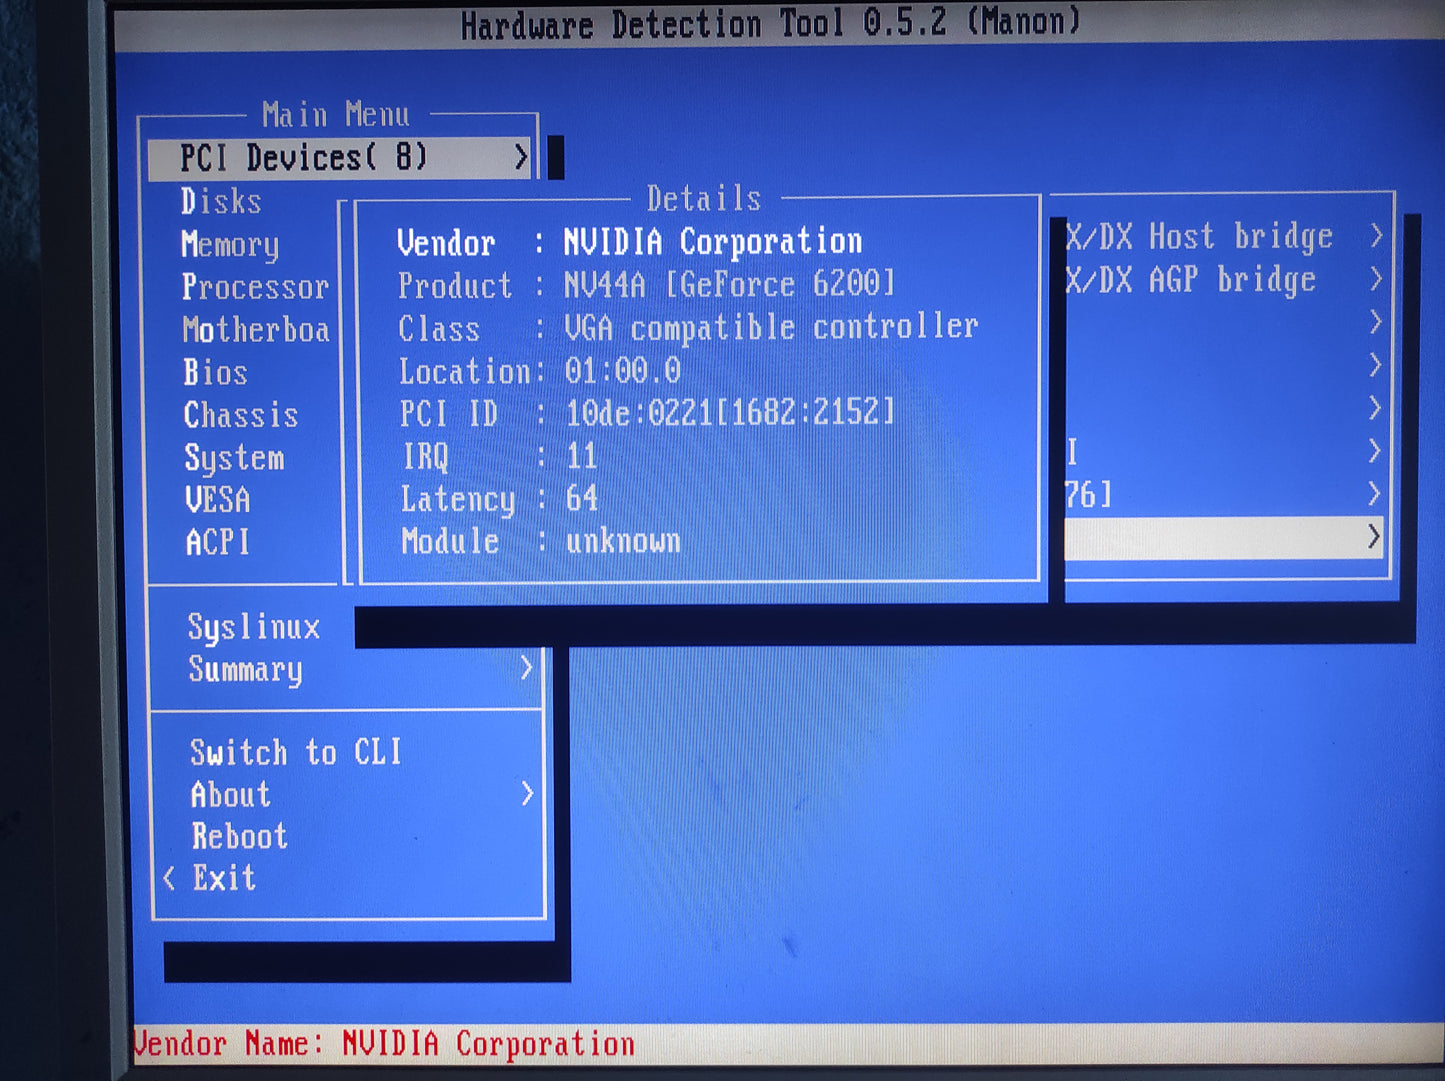Viewport: 1445px width, 1081px height.
Task: Click the arrow on the highlighted device row
Action: click(1375, 538)
